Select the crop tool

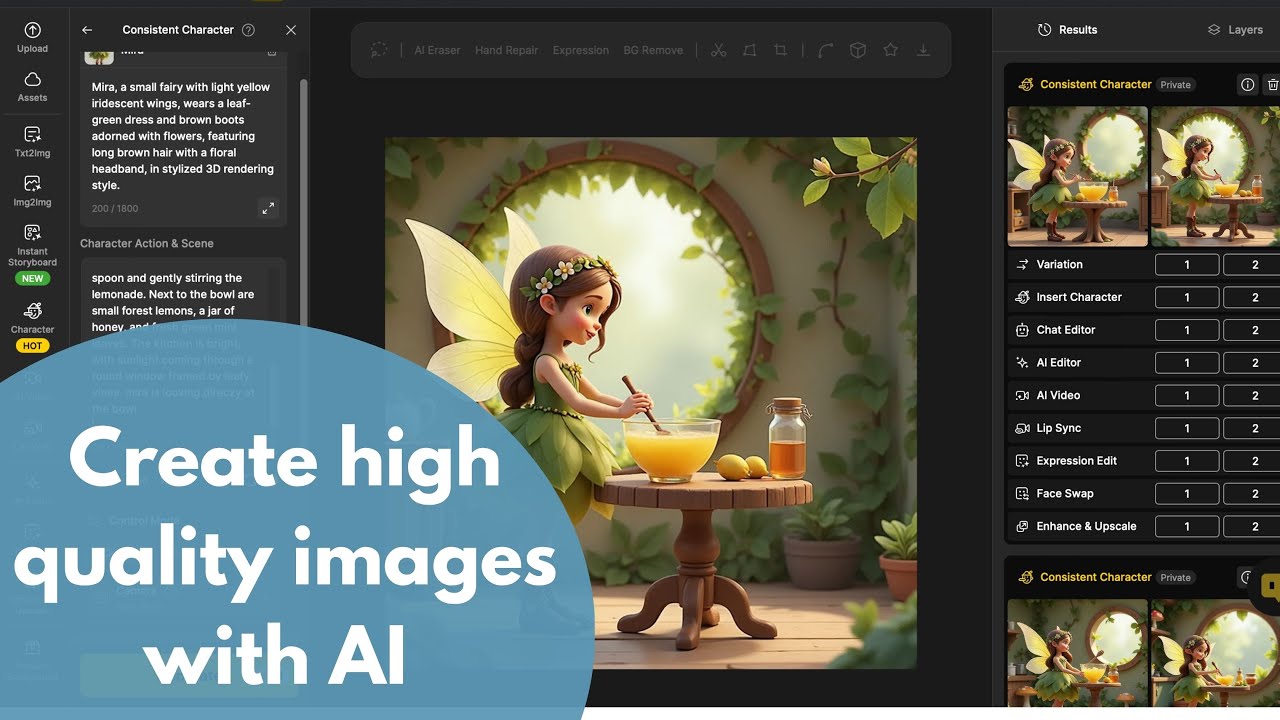point(780,50)
